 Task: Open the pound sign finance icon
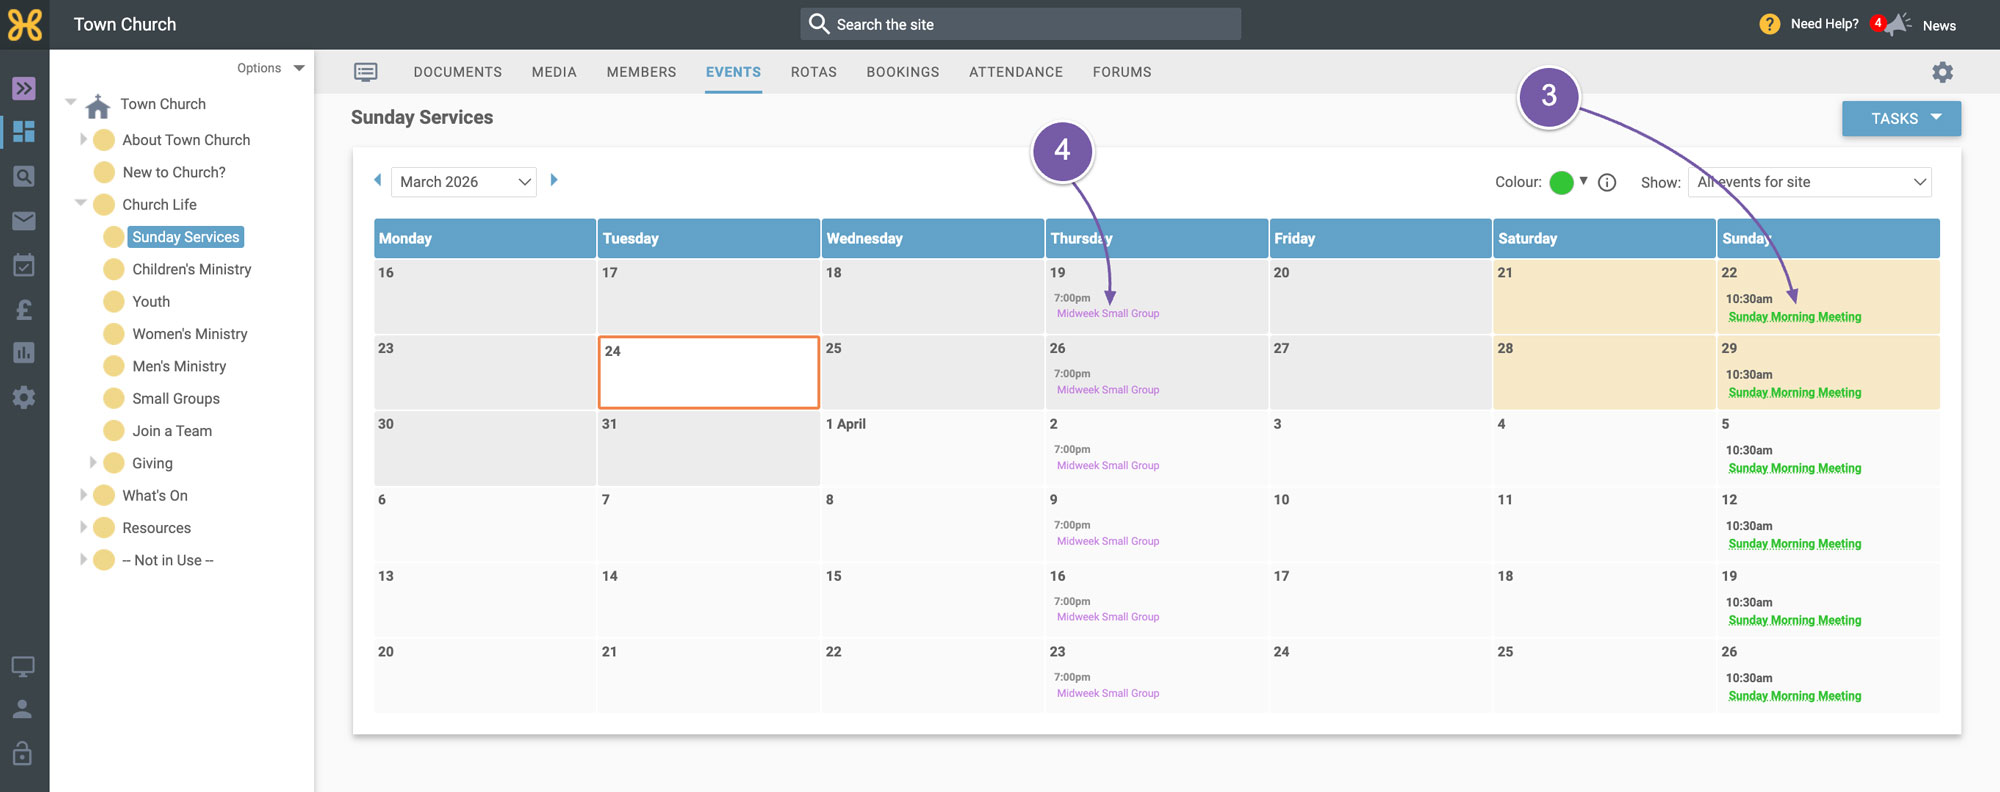pyautogui.click(x=24, y=309)
